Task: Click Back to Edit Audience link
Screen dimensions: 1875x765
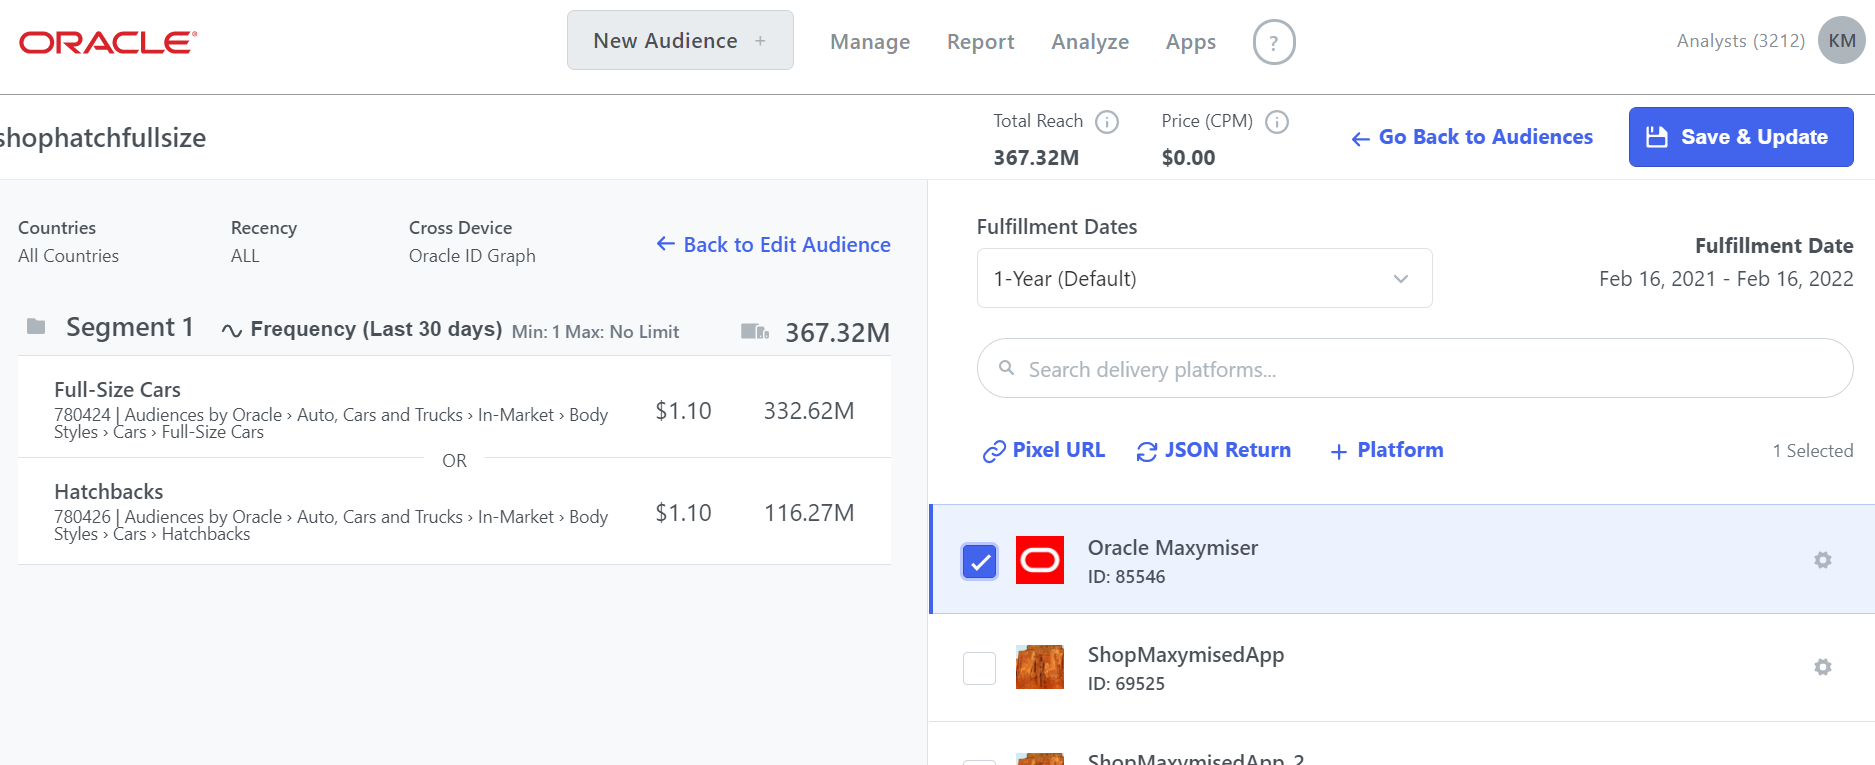Action: [x=774, y=245]
